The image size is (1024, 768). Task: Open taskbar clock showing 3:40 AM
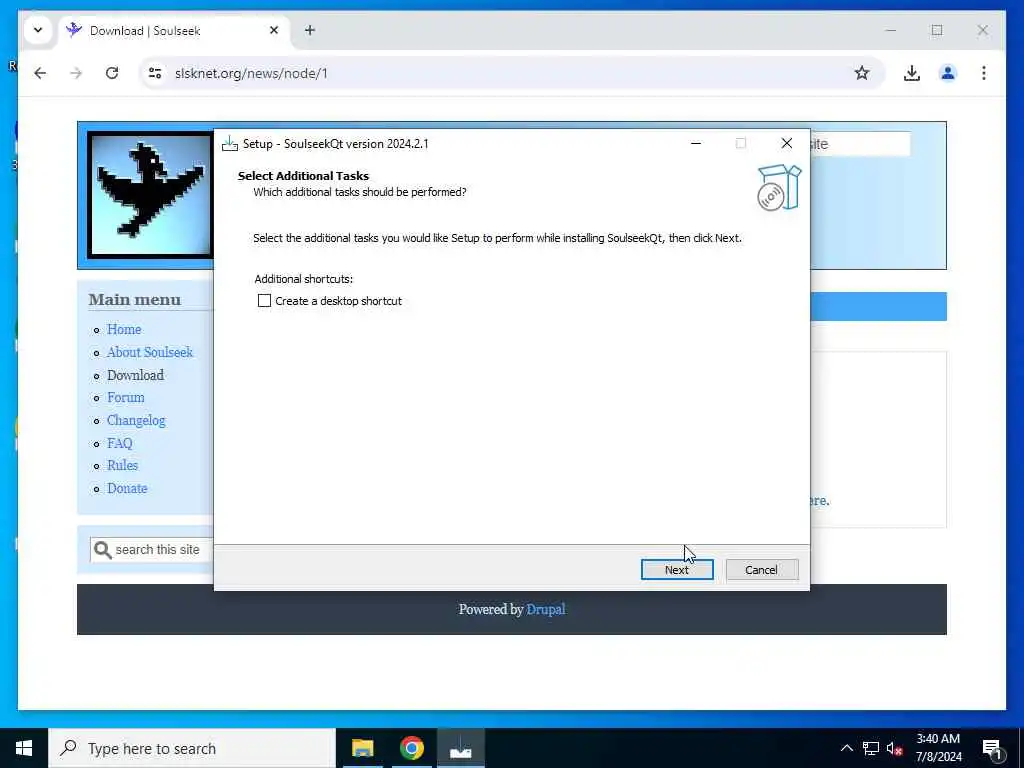(938, 748)
